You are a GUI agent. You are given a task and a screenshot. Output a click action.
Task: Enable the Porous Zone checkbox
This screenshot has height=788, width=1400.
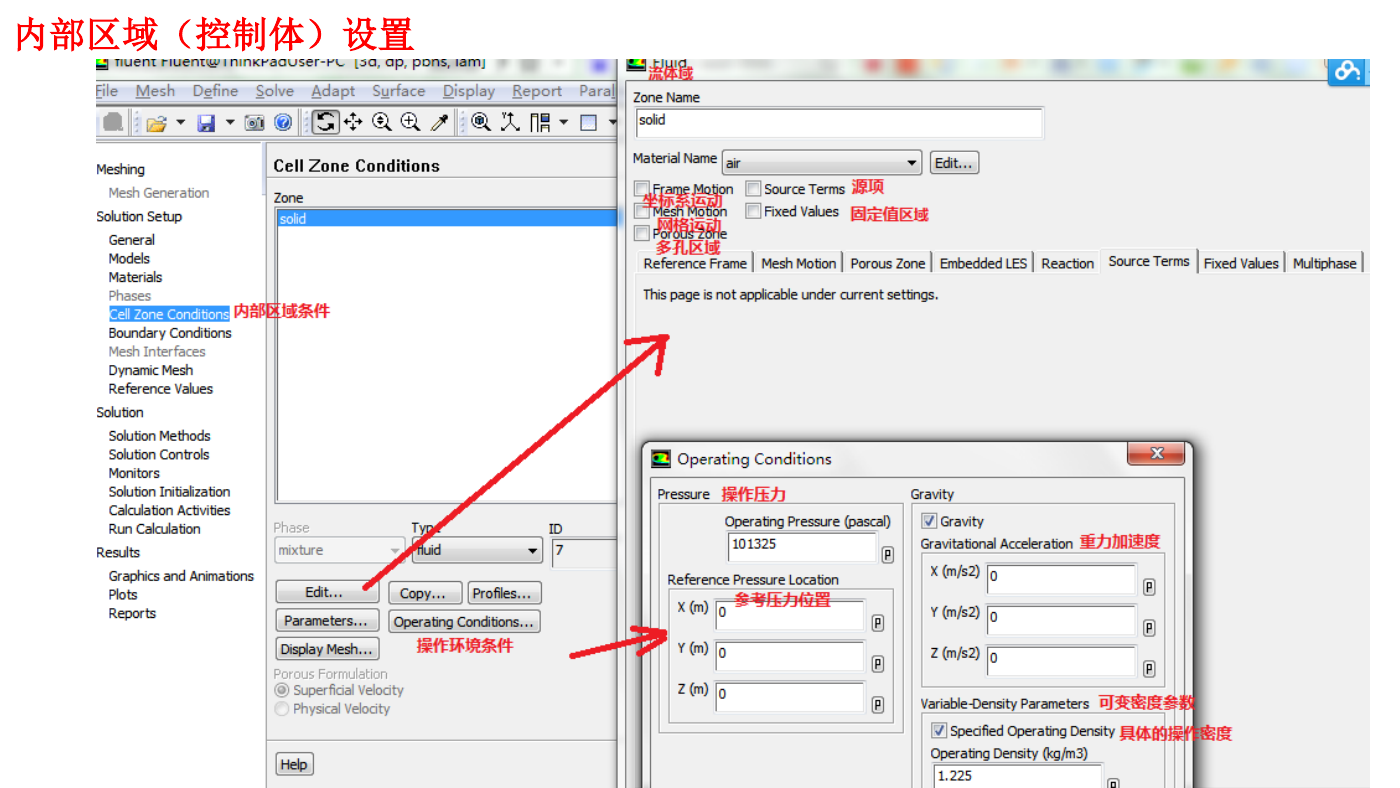(x=642, y=233)
